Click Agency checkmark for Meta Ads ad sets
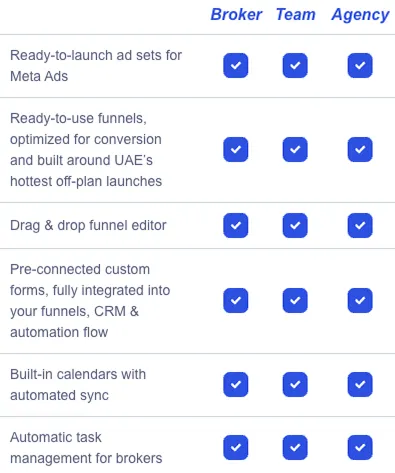This screenshot has width=395, height=473. click(x=360, y=65)
